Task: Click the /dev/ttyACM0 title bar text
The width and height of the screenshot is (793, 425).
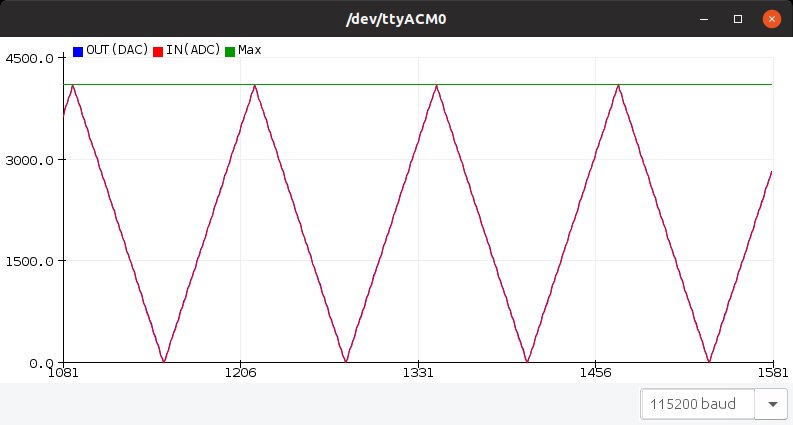Action: [396, 18]
